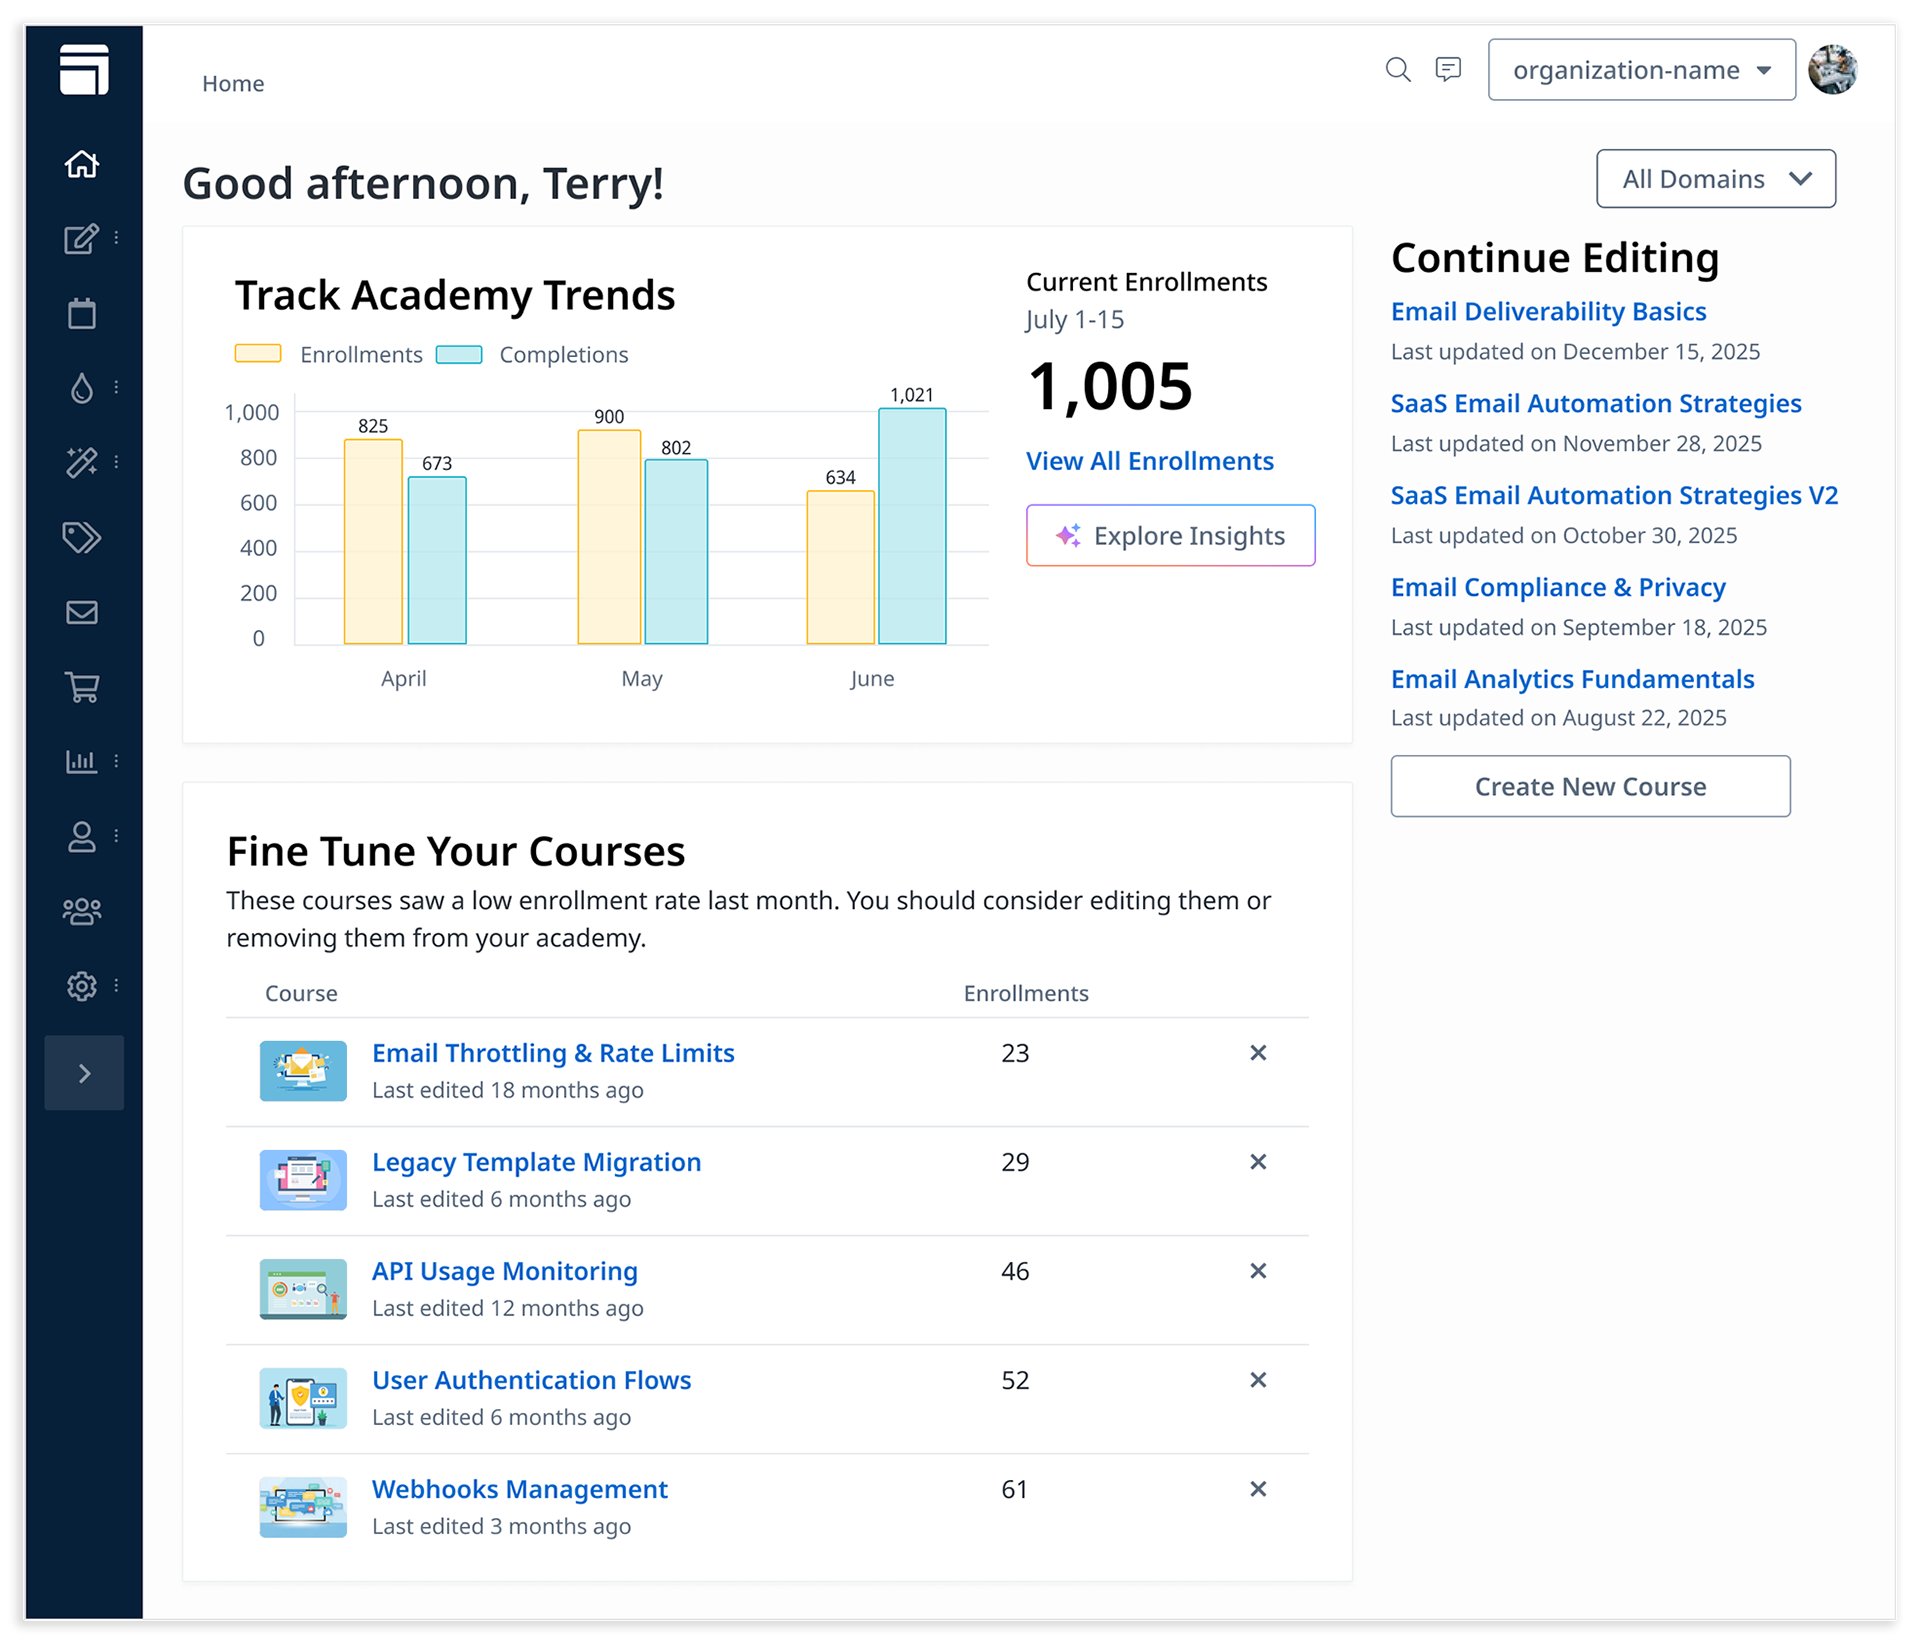Open the compose/edit tool in the sidebar
Viewport: 1920px width, 1644px height.
coord(81,239)
